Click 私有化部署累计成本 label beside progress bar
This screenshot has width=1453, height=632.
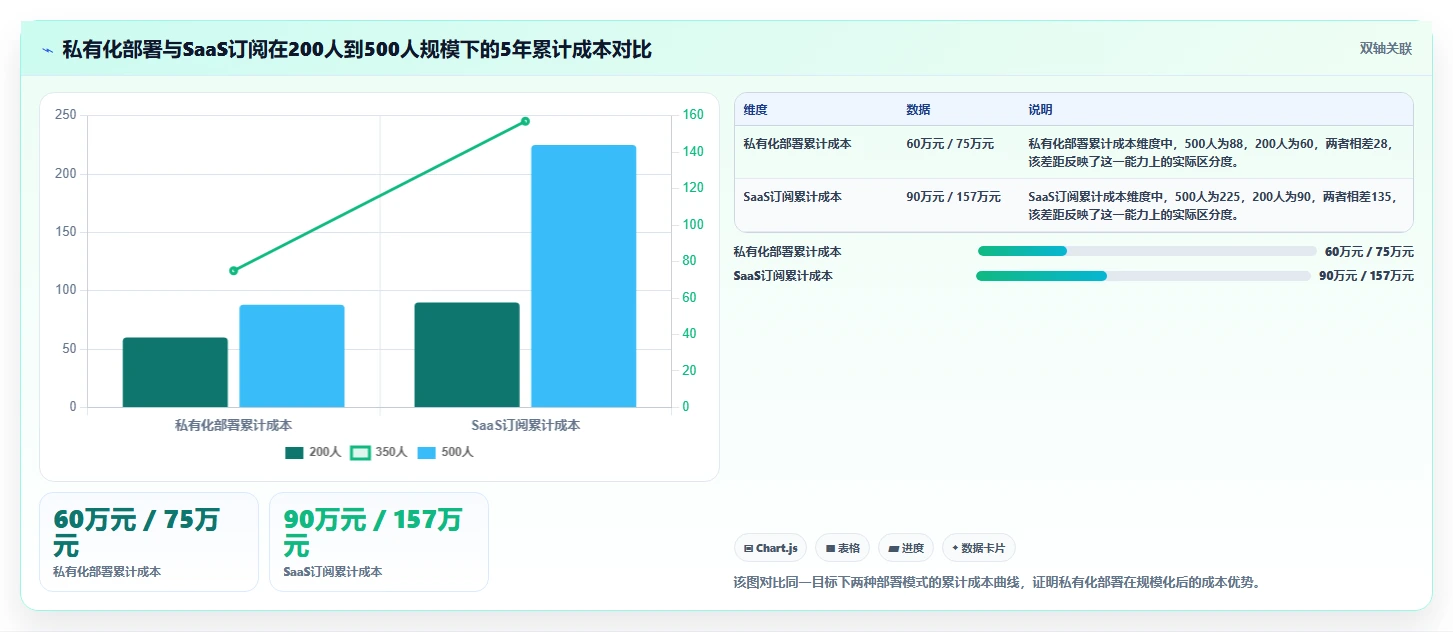pos(787,252)
